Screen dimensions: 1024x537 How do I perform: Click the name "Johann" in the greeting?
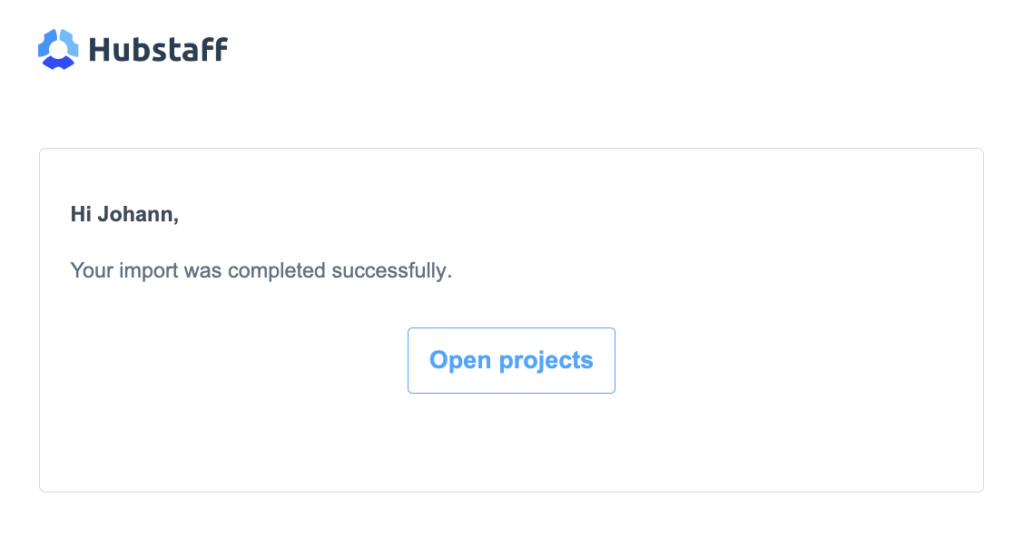pyautogui.click(x=138, y=214)
